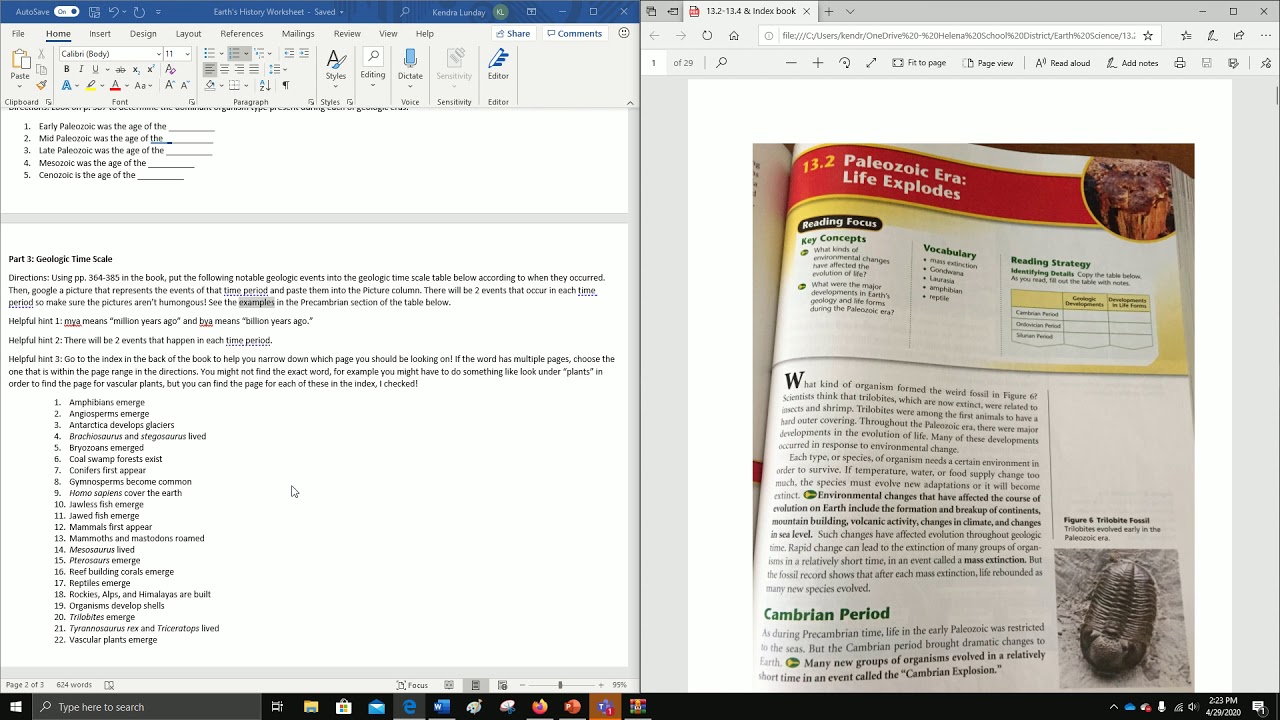Switch to Print Layout view icon

[x=475, y=685]
